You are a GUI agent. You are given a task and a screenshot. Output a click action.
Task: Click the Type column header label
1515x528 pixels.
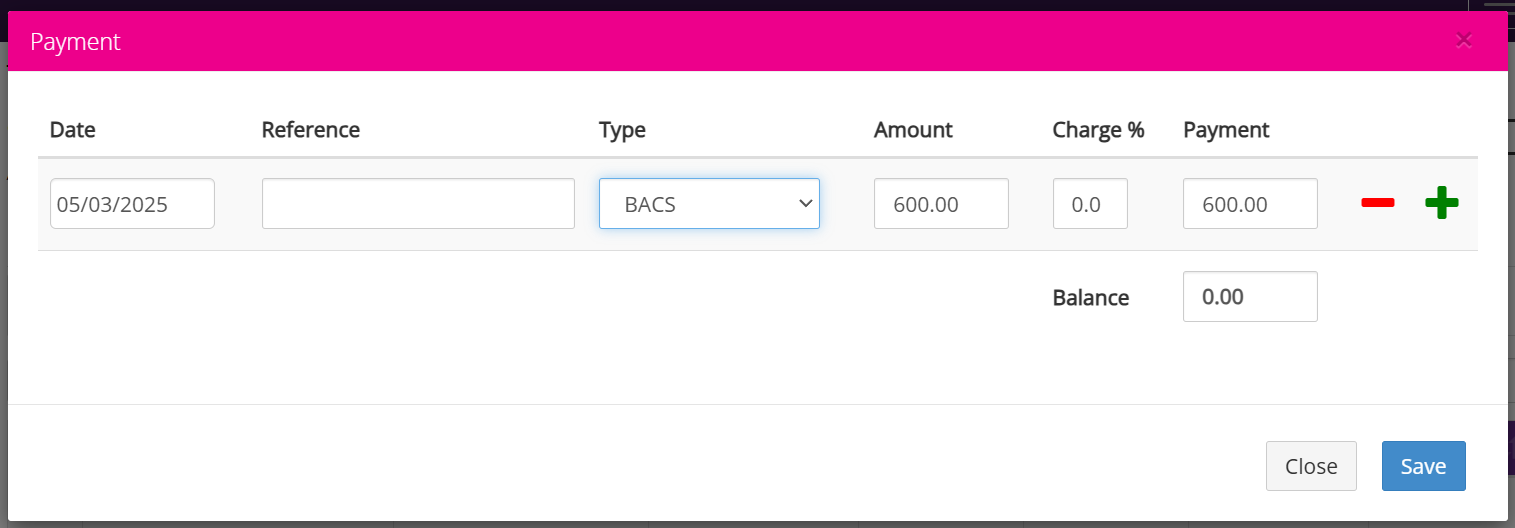tap(622, 130)
